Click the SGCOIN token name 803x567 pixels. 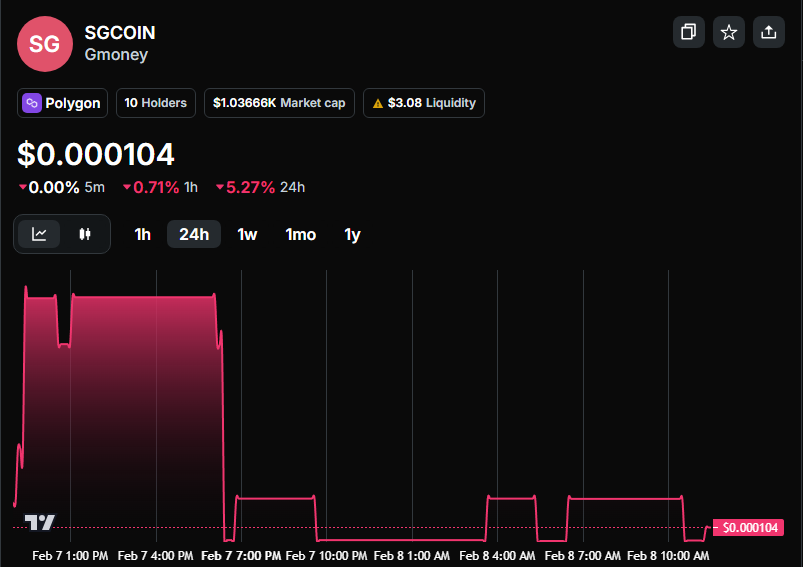click(120, 33)
